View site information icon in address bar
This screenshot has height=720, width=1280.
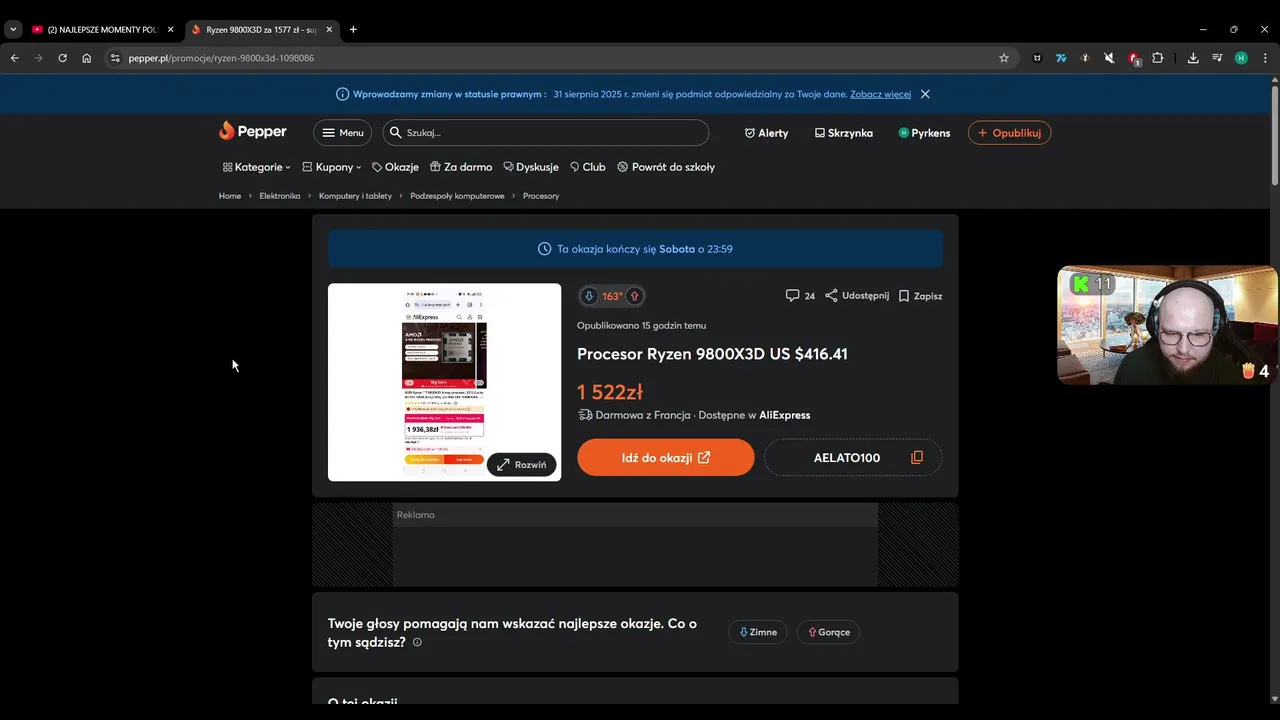(x=115, y=58)
